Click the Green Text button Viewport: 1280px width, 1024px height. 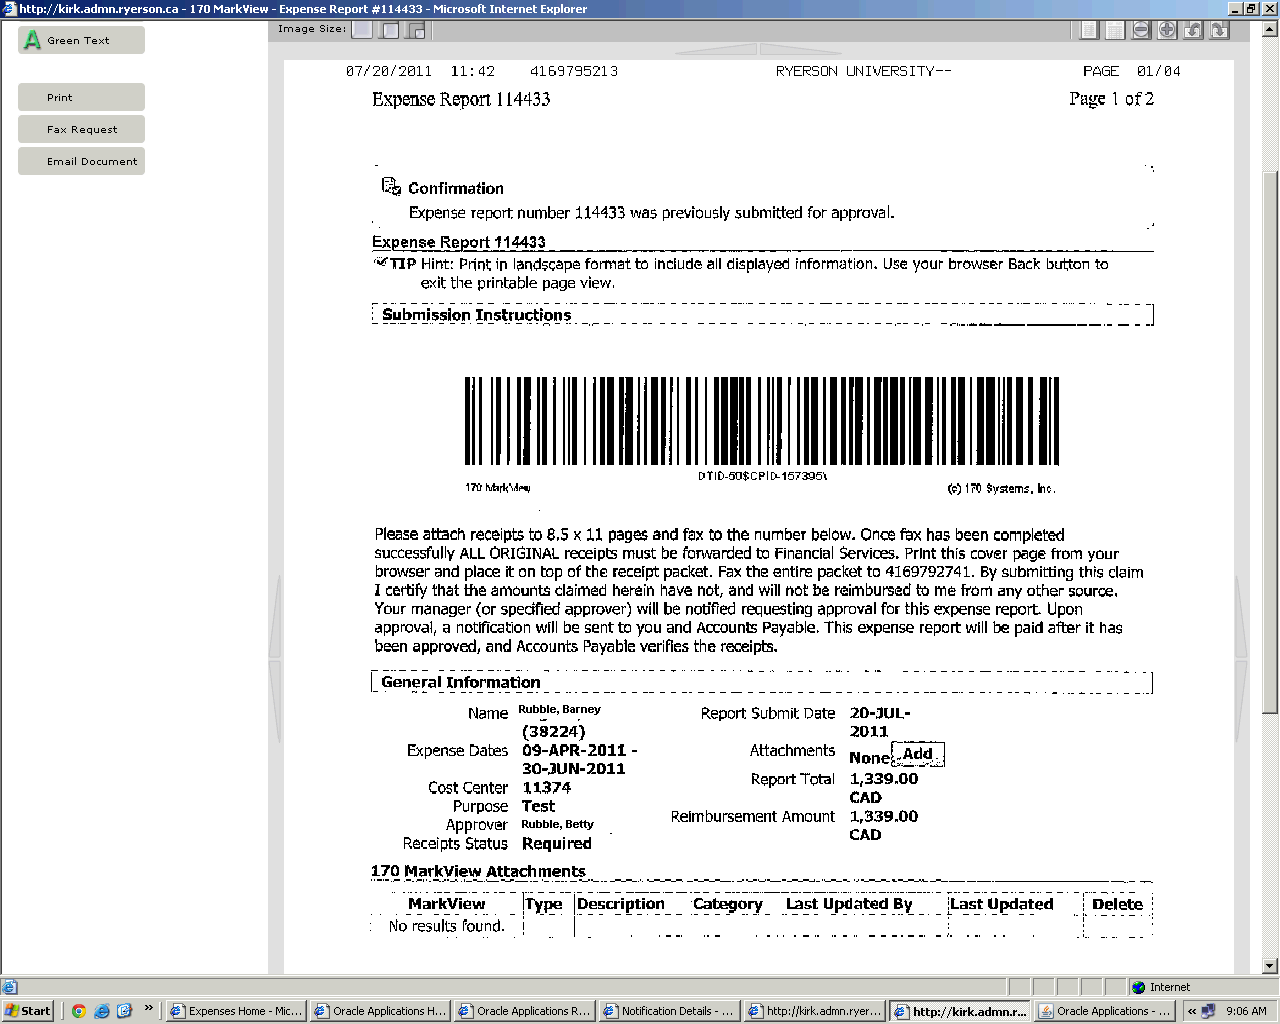coord(81,40)
